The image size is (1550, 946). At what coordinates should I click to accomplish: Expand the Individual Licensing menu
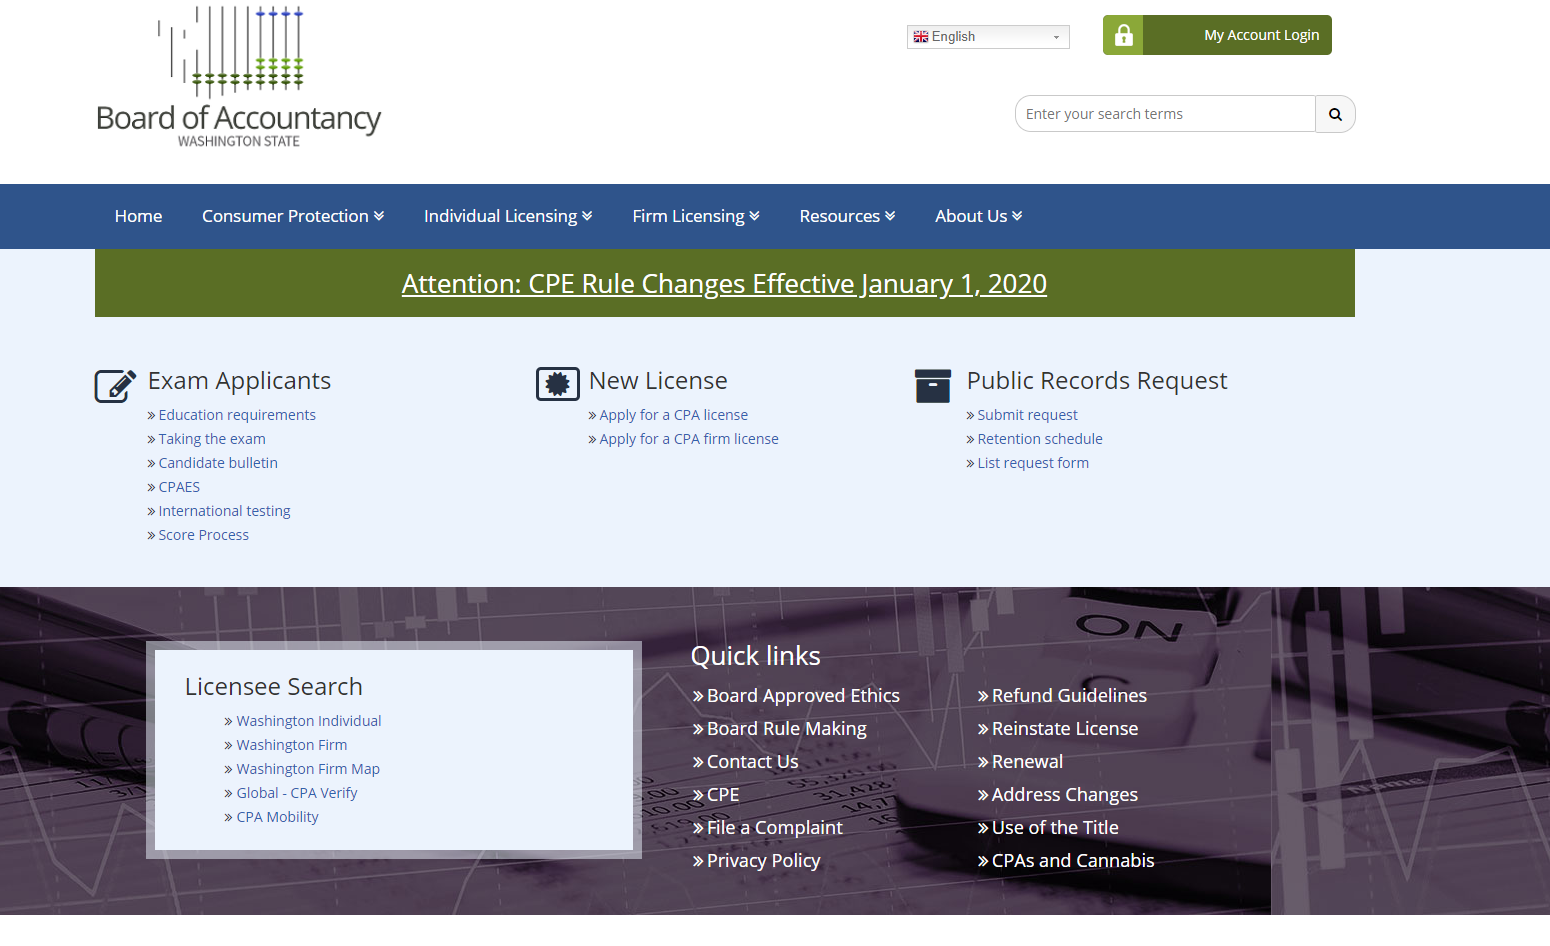pyautogui.click(x=507, y=216)
